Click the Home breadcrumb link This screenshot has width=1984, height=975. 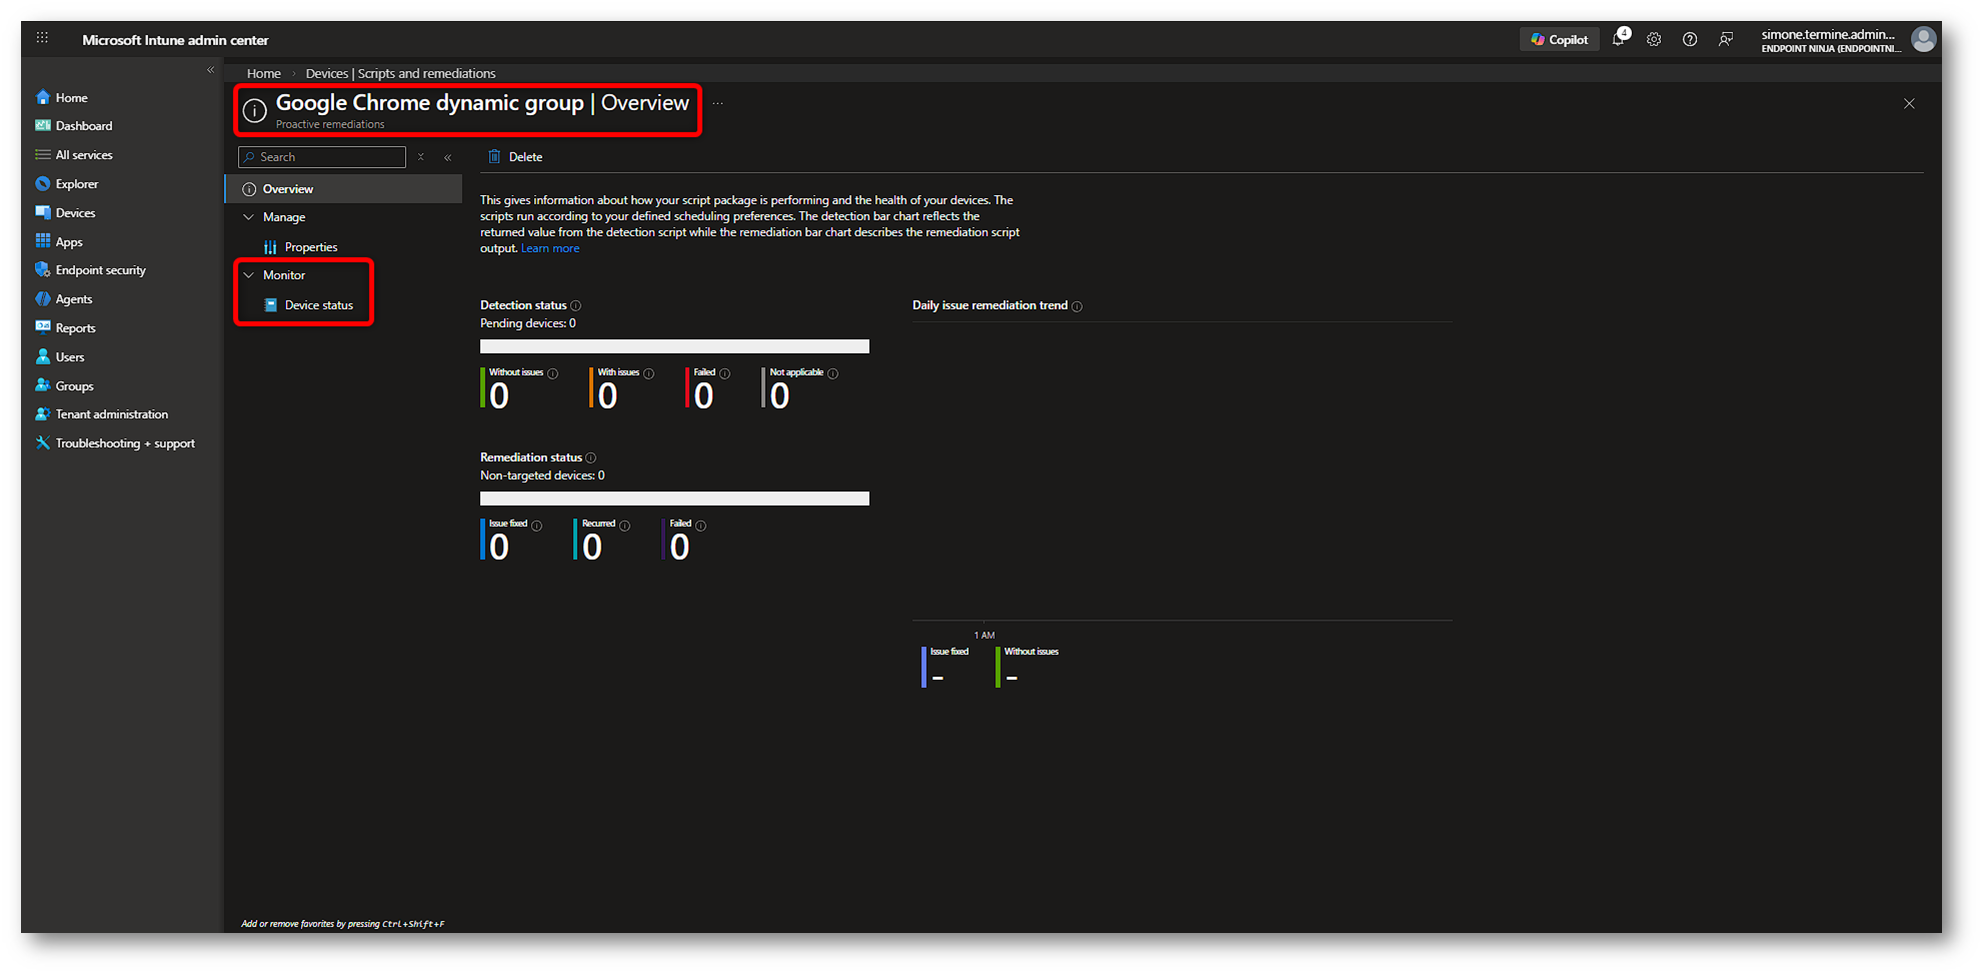point(264,73)
